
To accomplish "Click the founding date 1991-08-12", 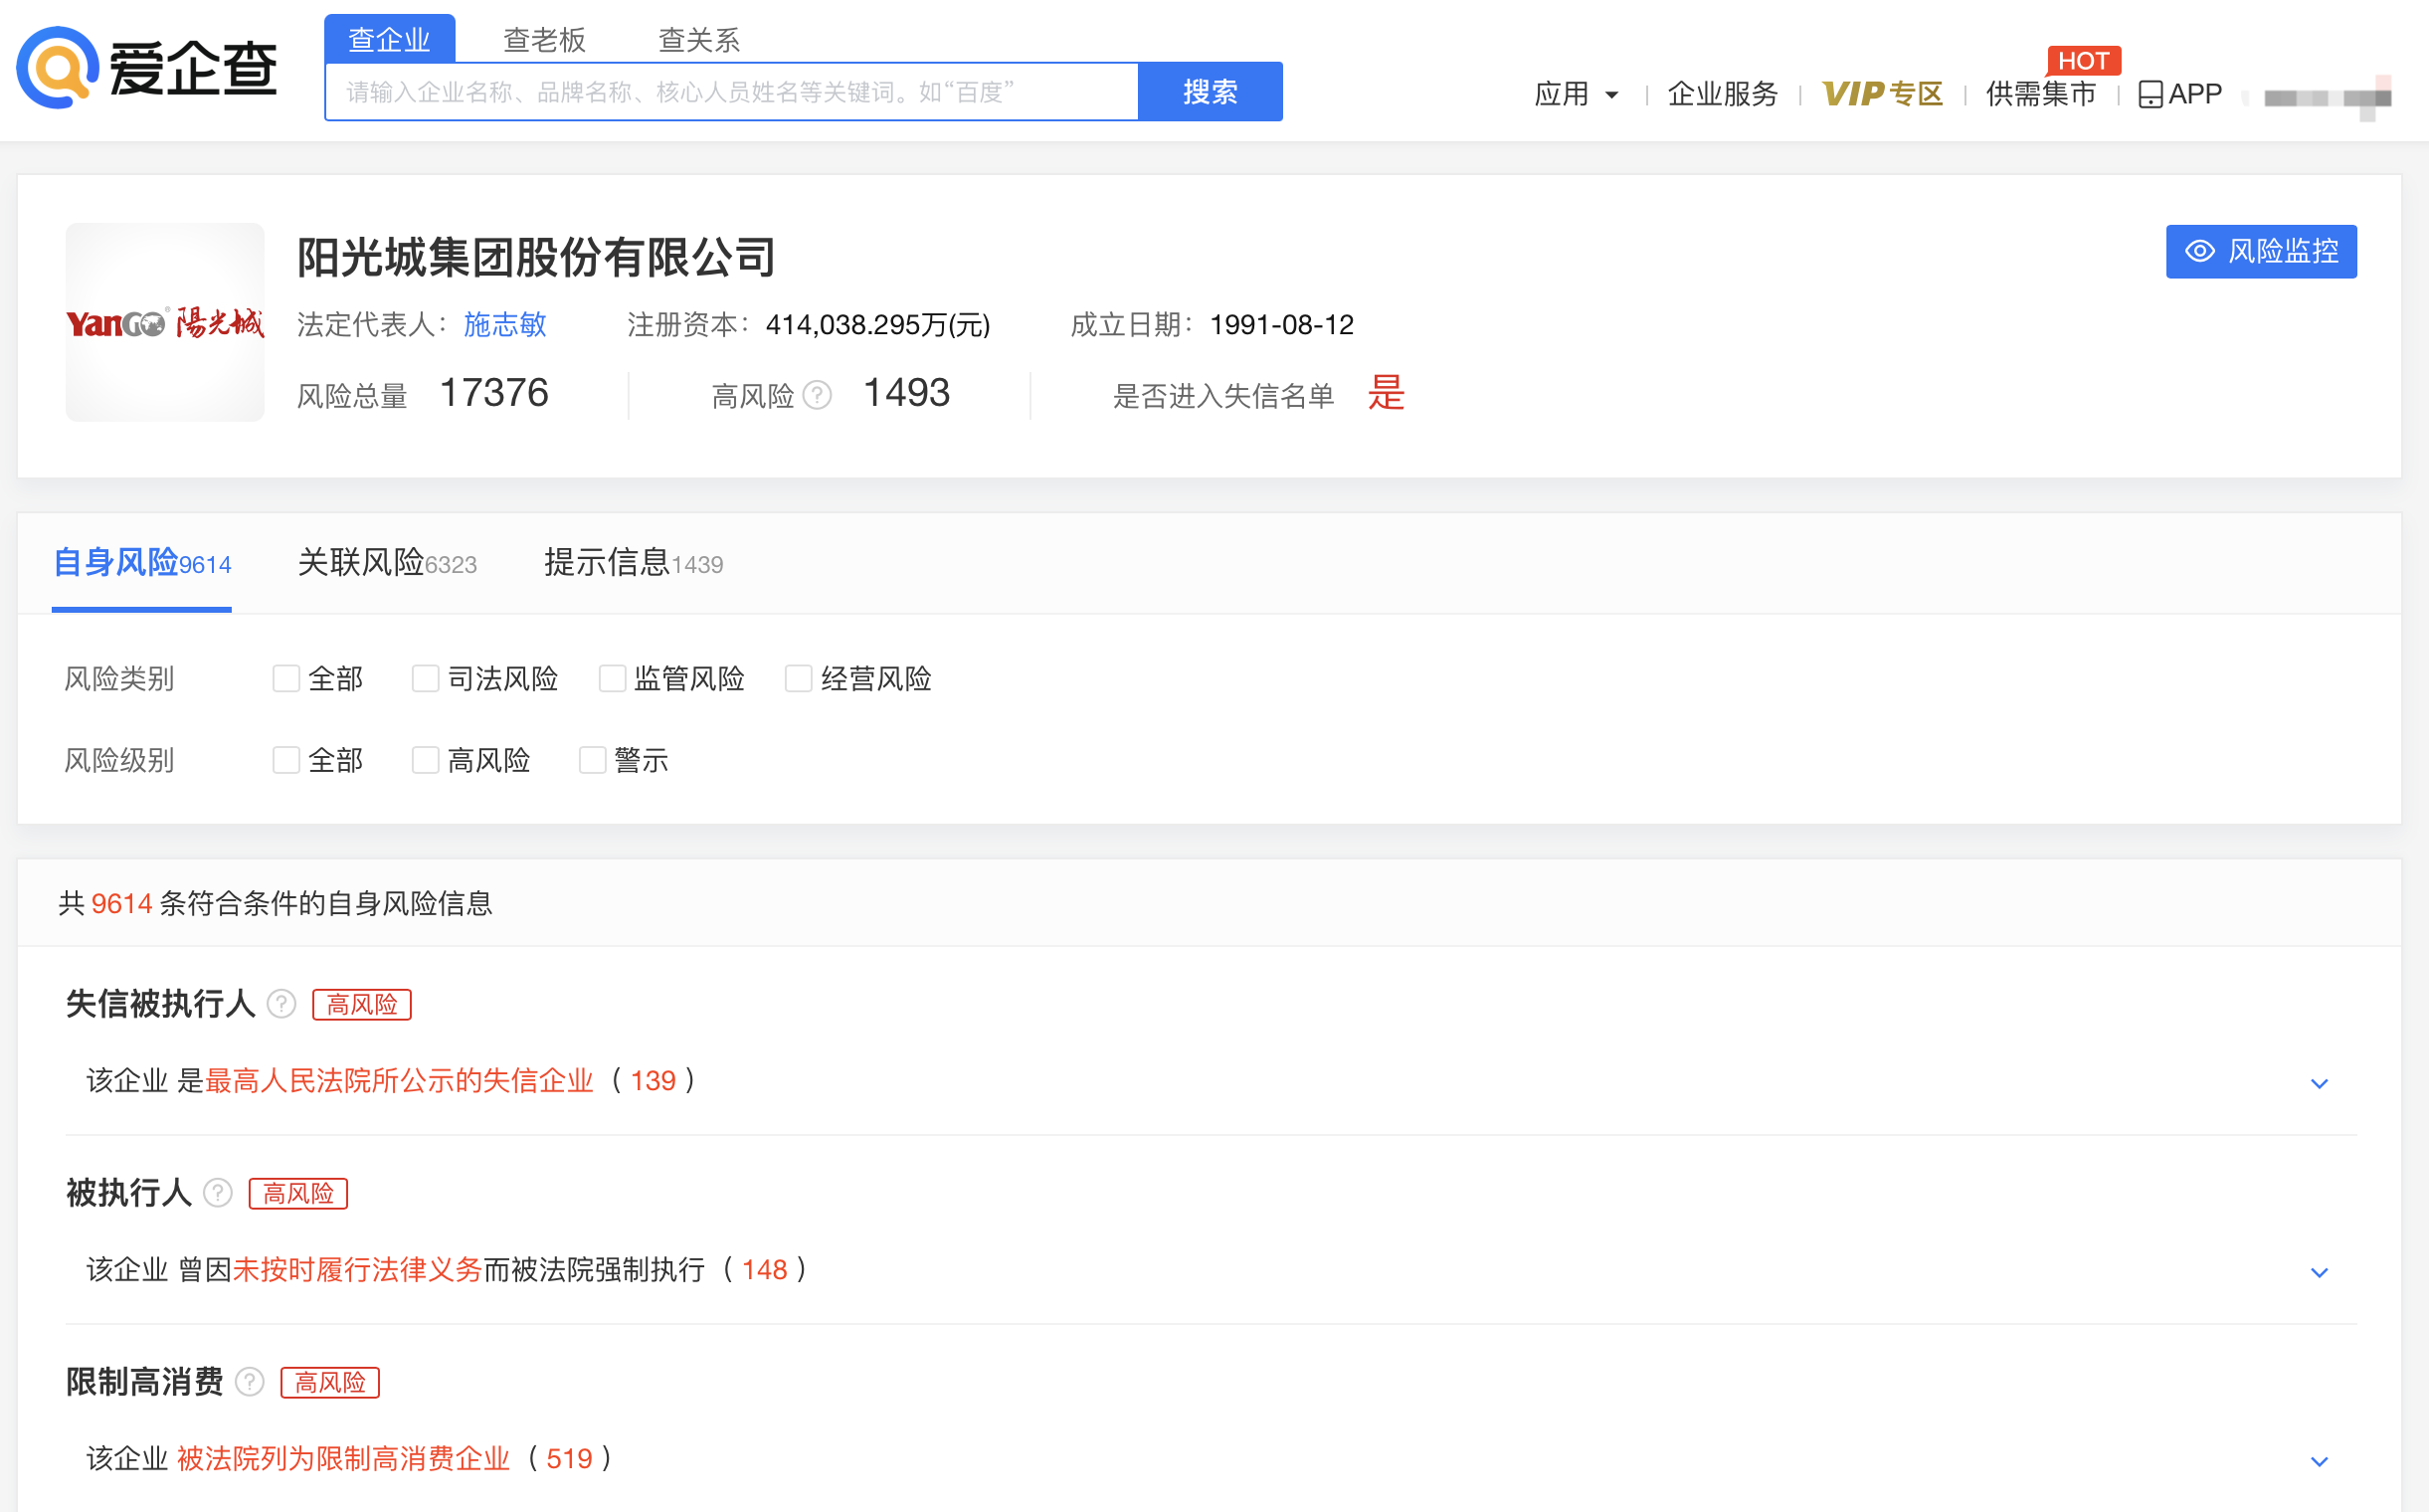I will point(1281,324).
